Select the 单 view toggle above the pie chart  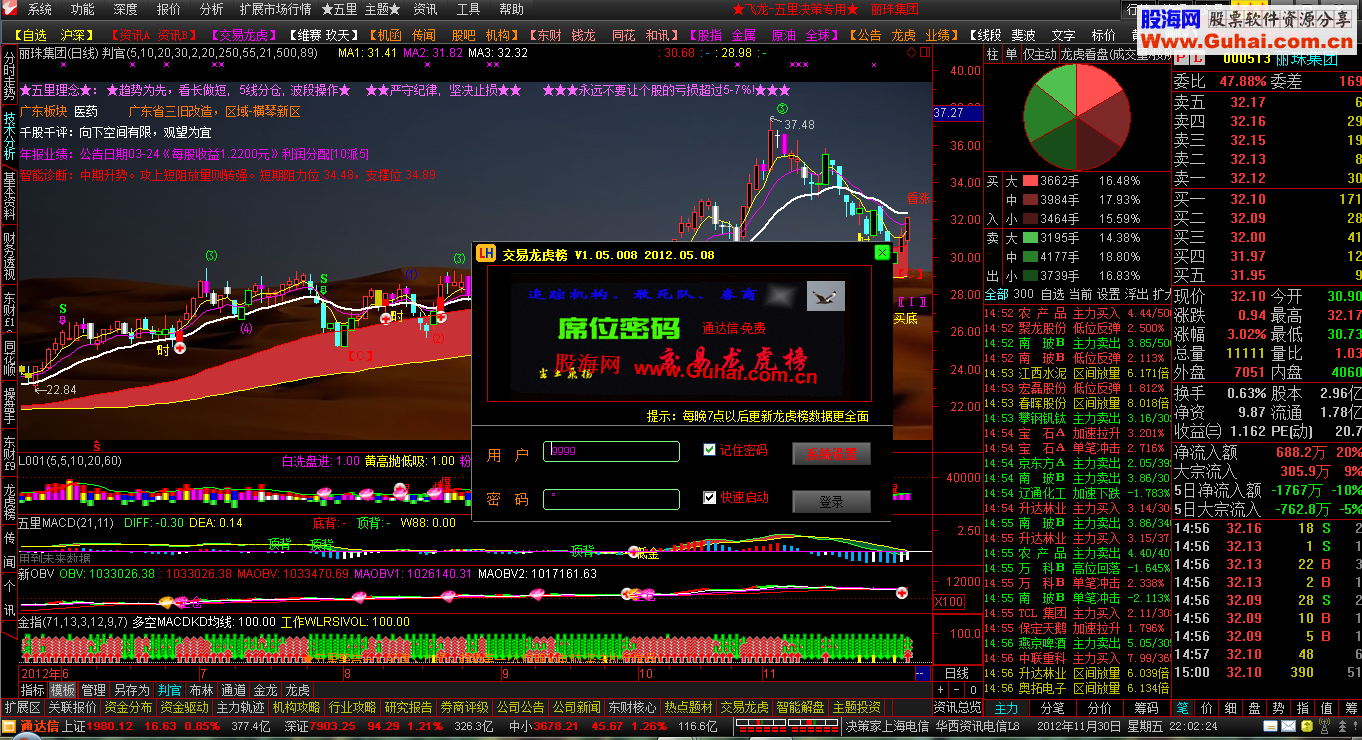pyautogui.click(x=1011, y=54)
